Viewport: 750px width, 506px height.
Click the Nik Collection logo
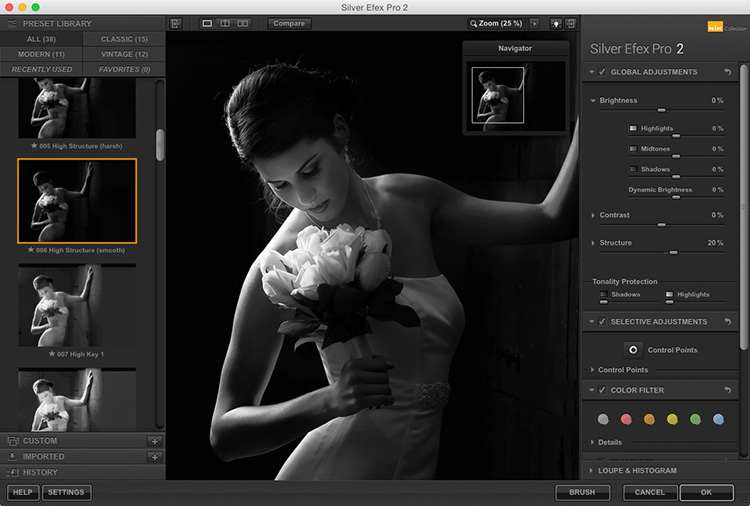(727, 27)
